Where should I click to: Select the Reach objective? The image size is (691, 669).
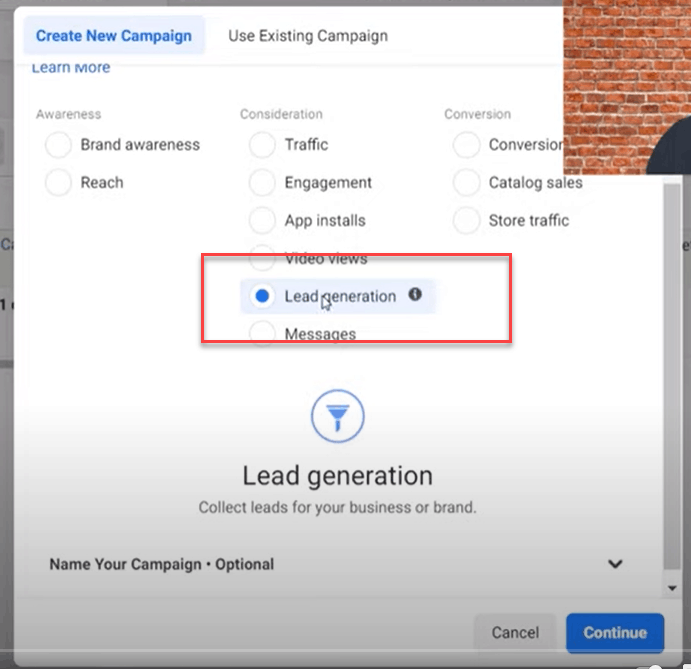tap(58, 182)
